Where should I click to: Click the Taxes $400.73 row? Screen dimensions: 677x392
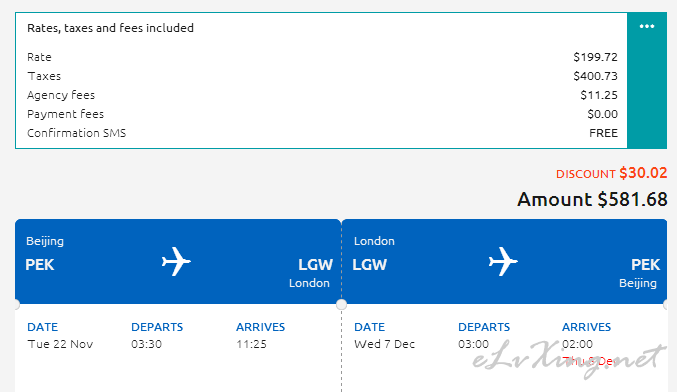[x=322, y=76]
